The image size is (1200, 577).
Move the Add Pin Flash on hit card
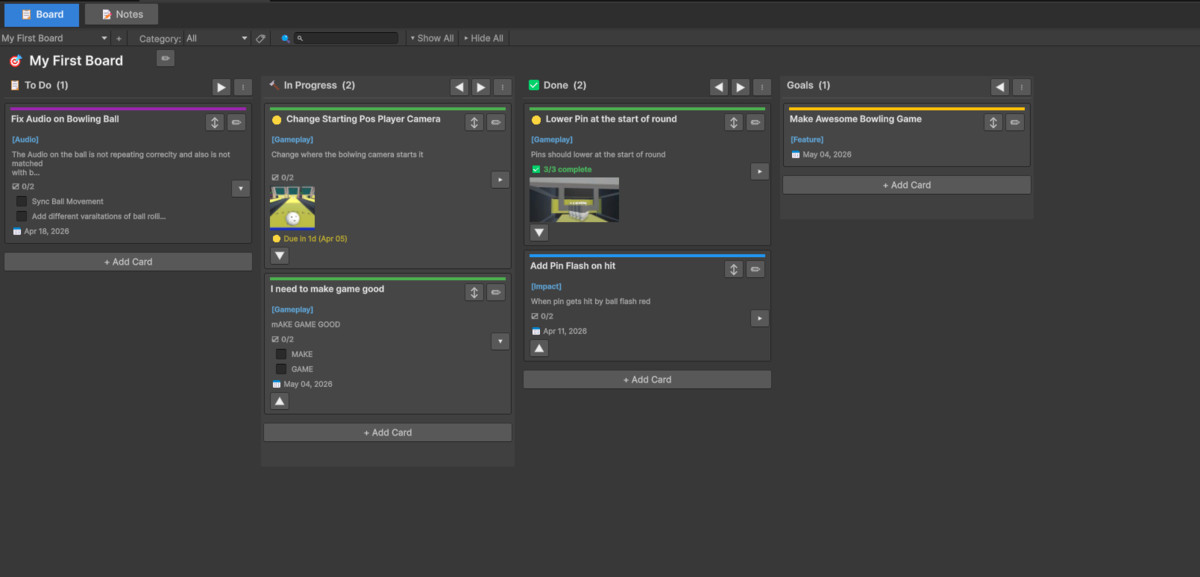734,269
